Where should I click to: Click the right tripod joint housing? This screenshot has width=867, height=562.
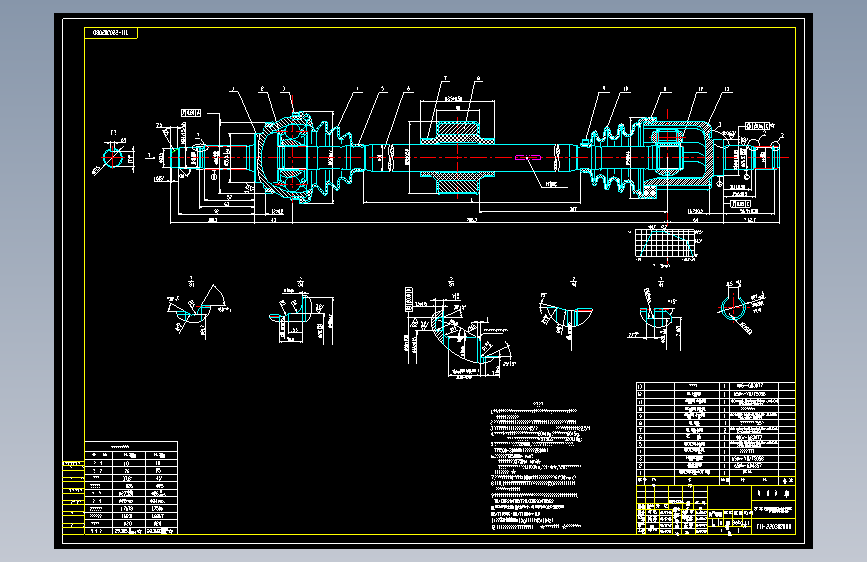pyautogui.click(x=676, y=157)
